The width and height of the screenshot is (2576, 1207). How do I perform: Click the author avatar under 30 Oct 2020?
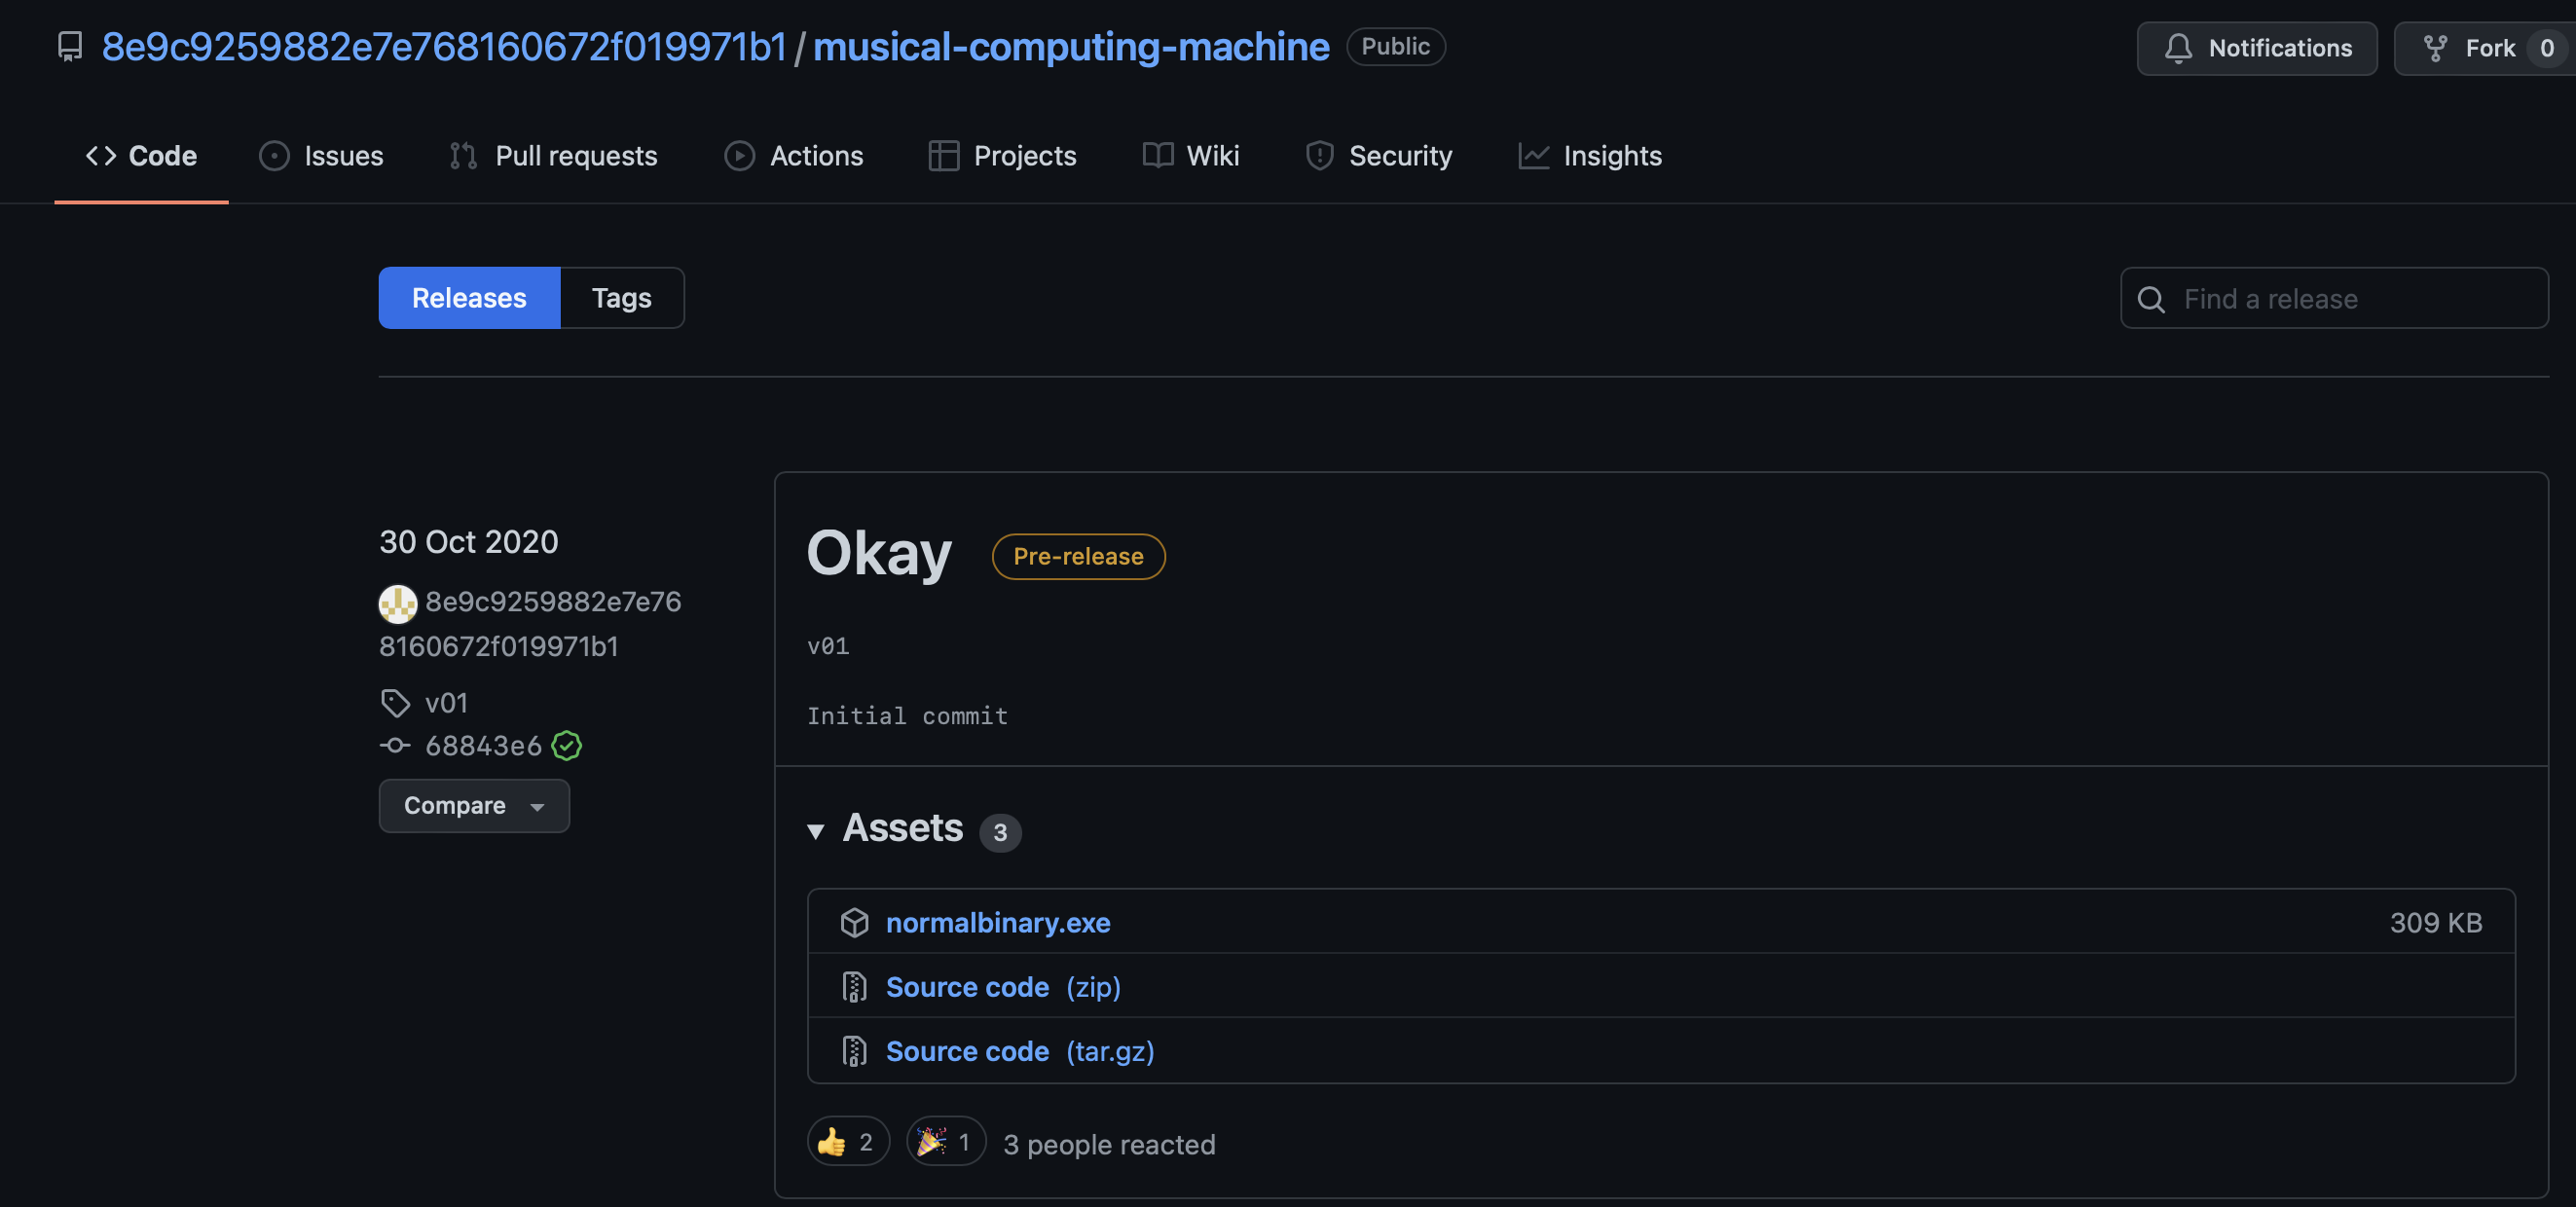click(x=398, y=603)
